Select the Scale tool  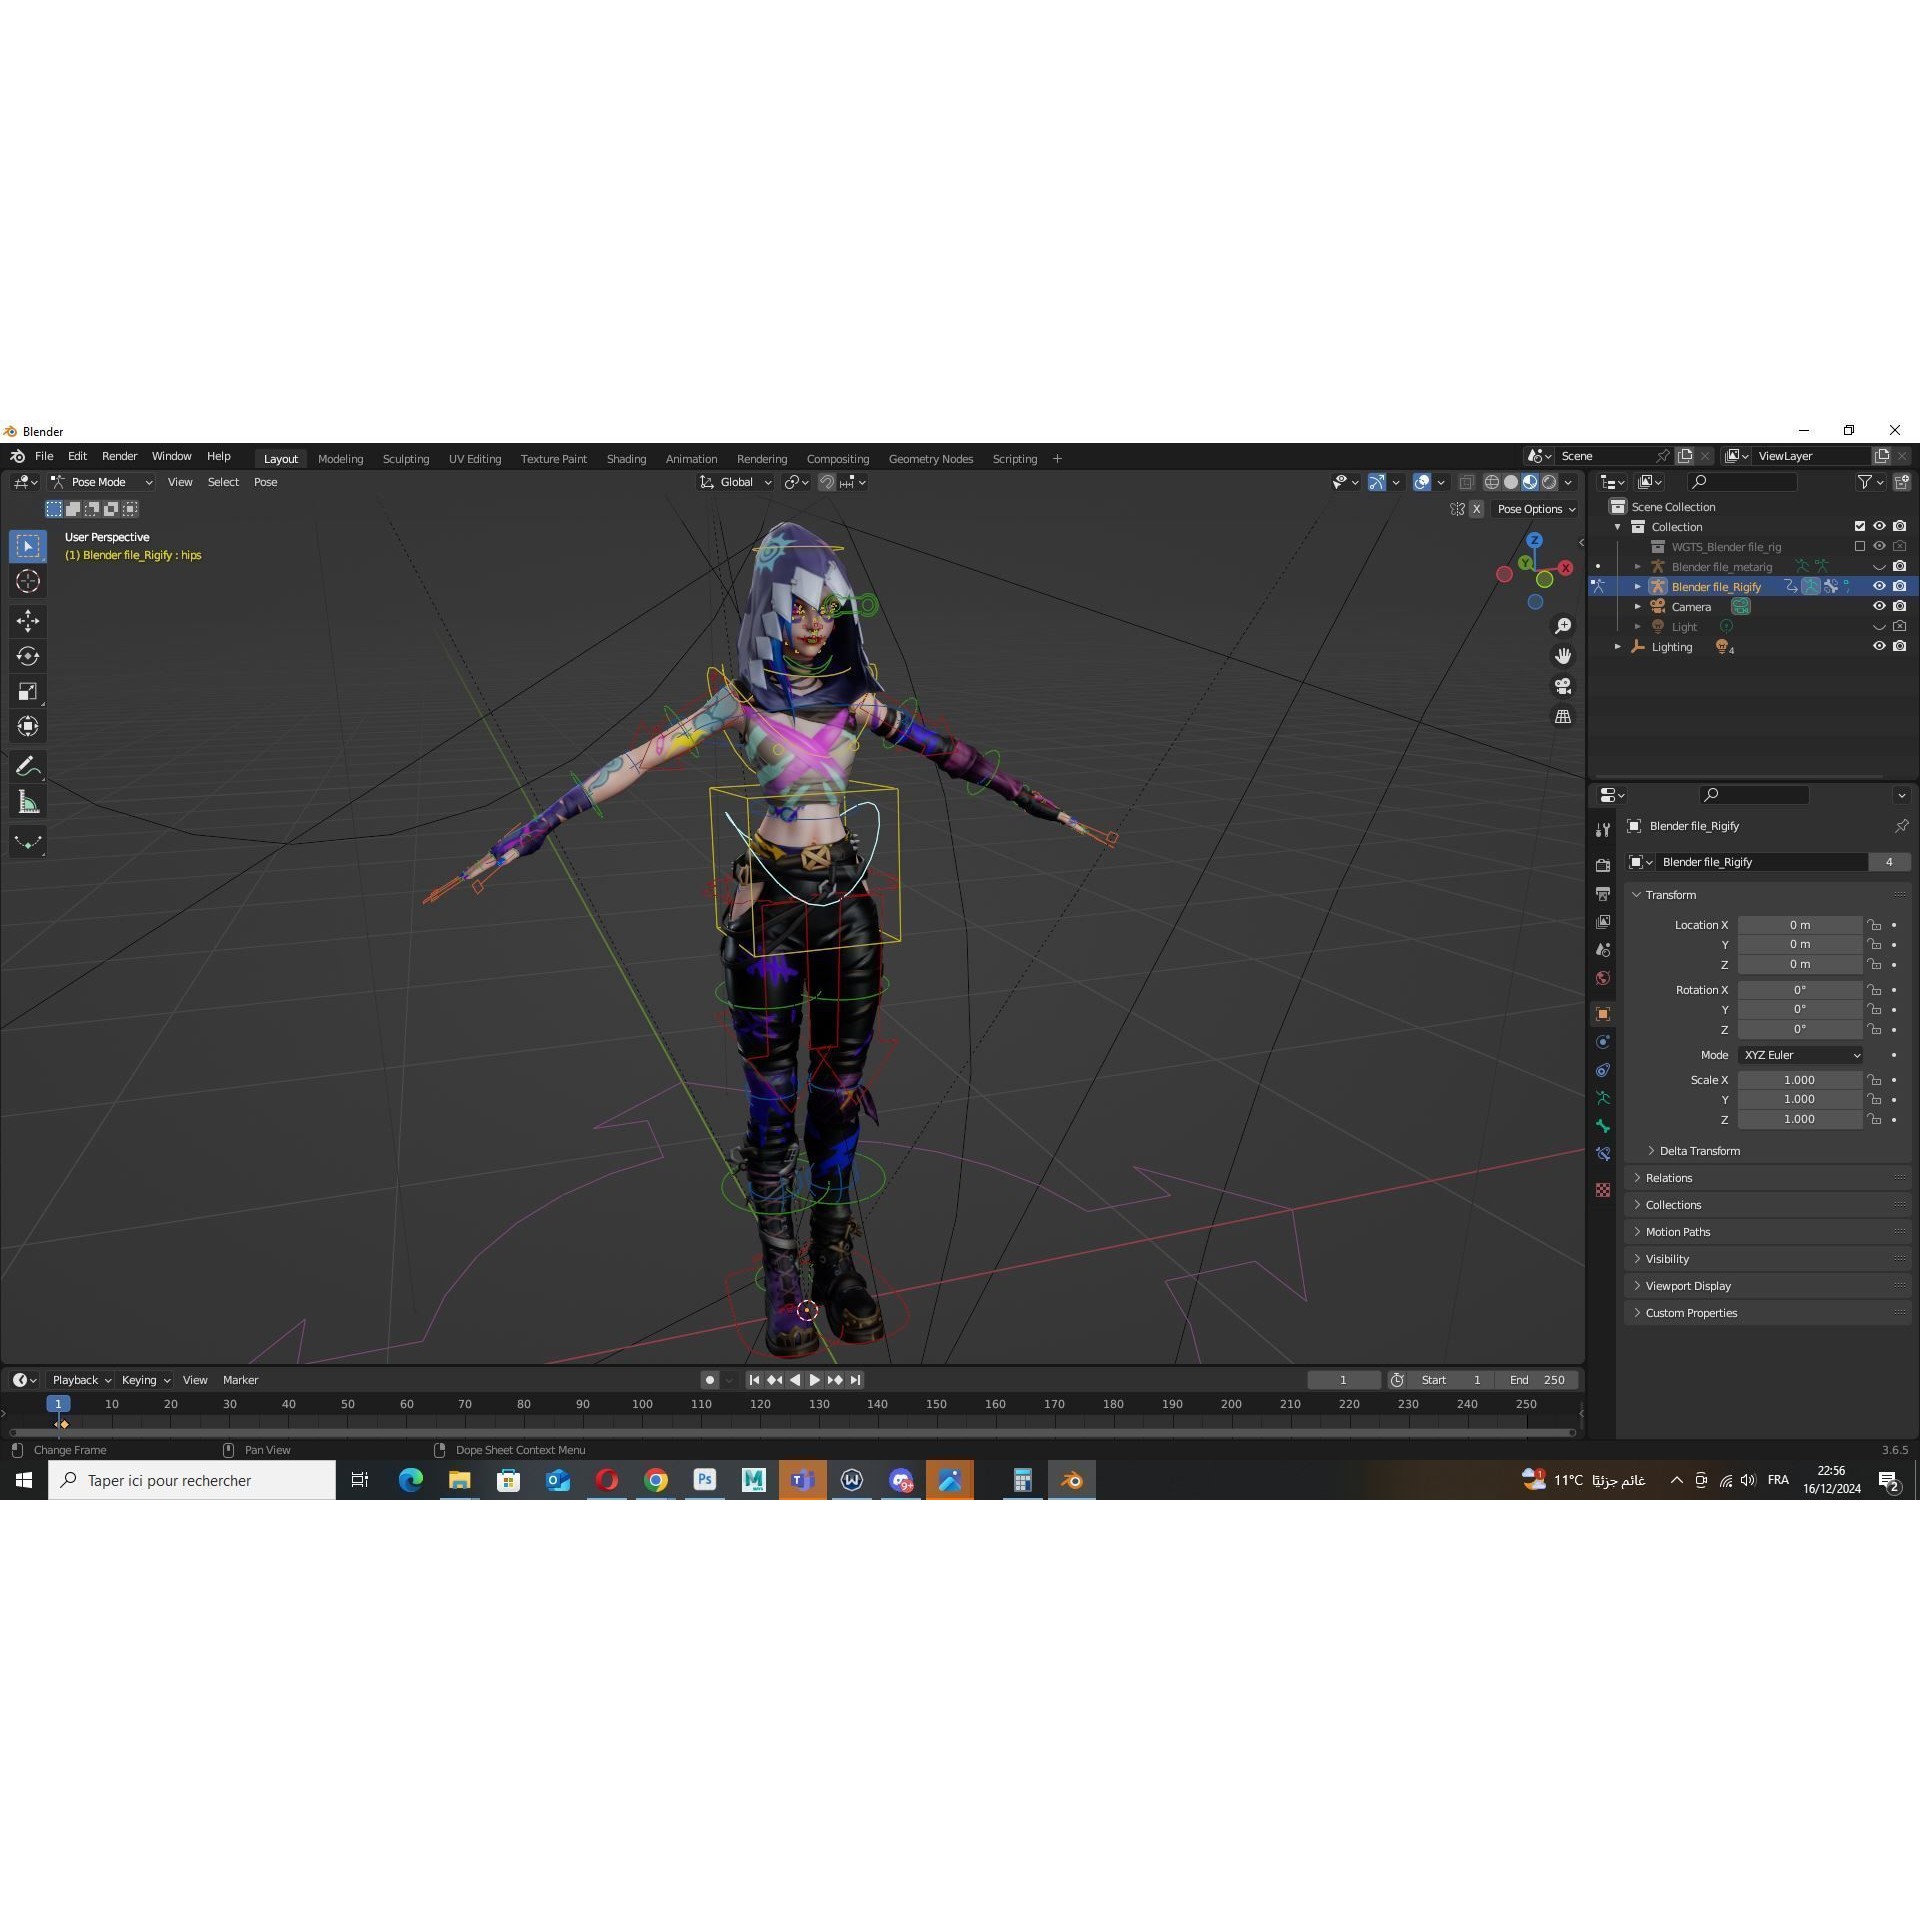click(x=28, y=691)
